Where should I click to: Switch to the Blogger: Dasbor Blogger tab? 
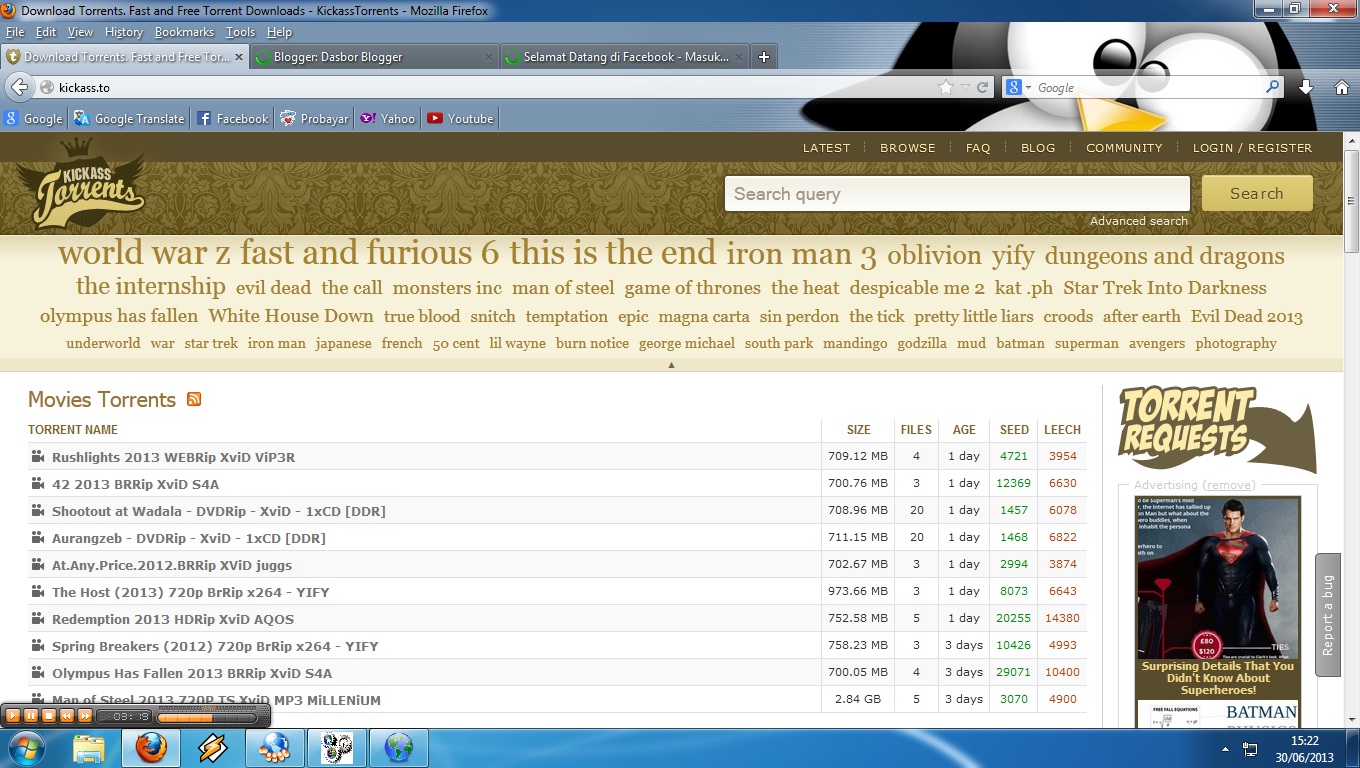373,57
